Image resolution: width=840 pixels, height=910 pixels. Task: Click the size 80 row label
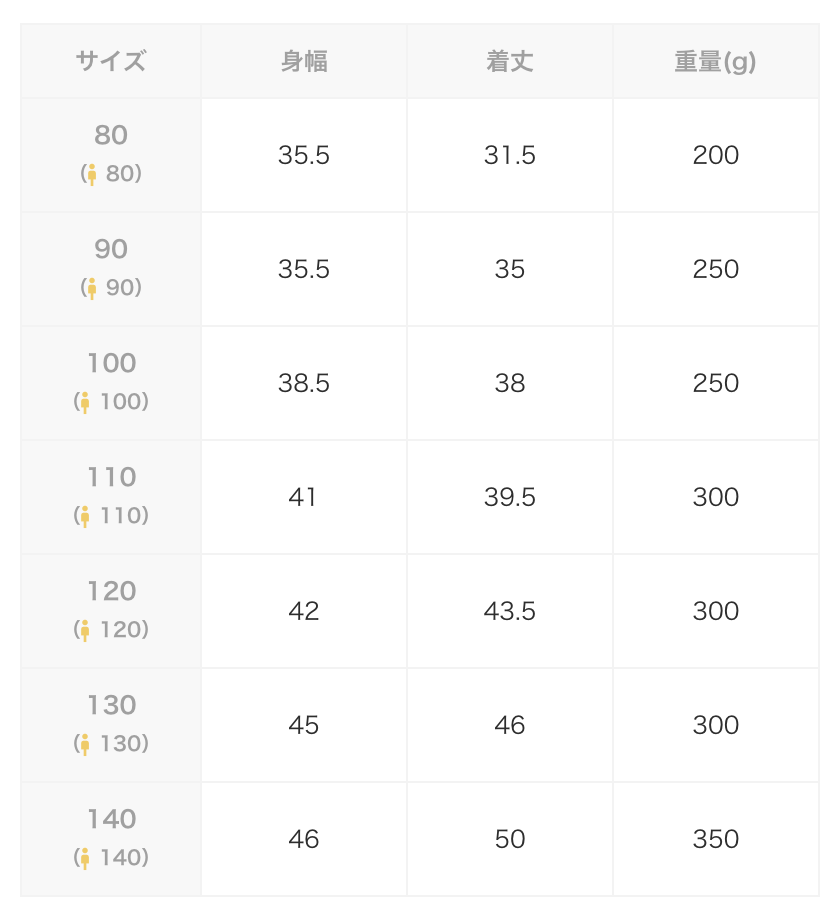pos(111,155)
